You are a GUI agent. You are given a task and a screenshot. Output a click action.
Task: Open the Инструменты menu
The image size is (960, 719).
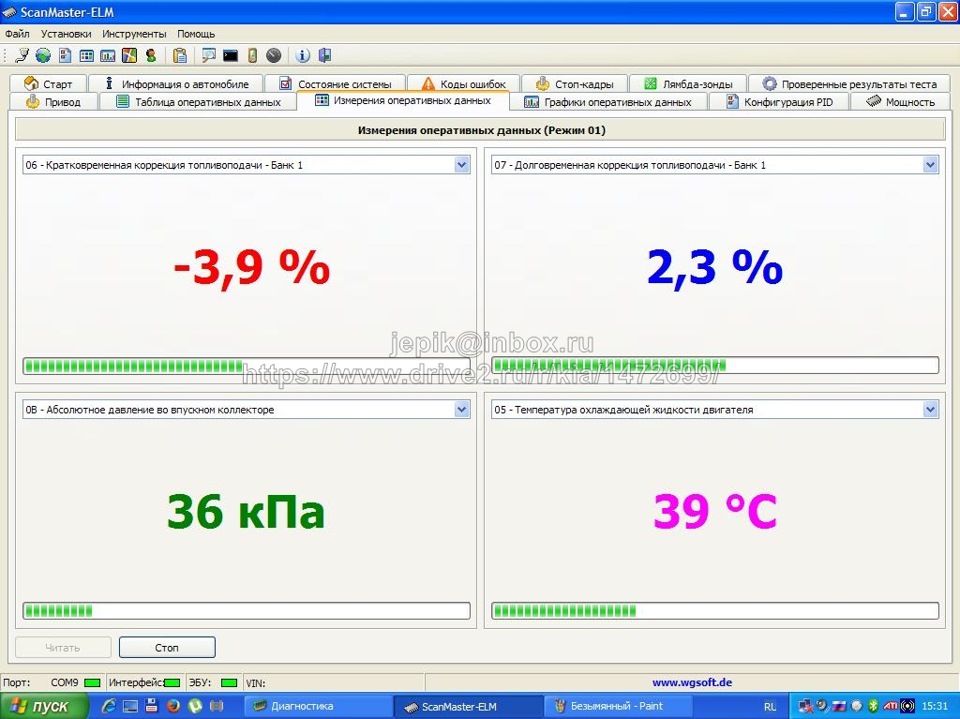134,34
